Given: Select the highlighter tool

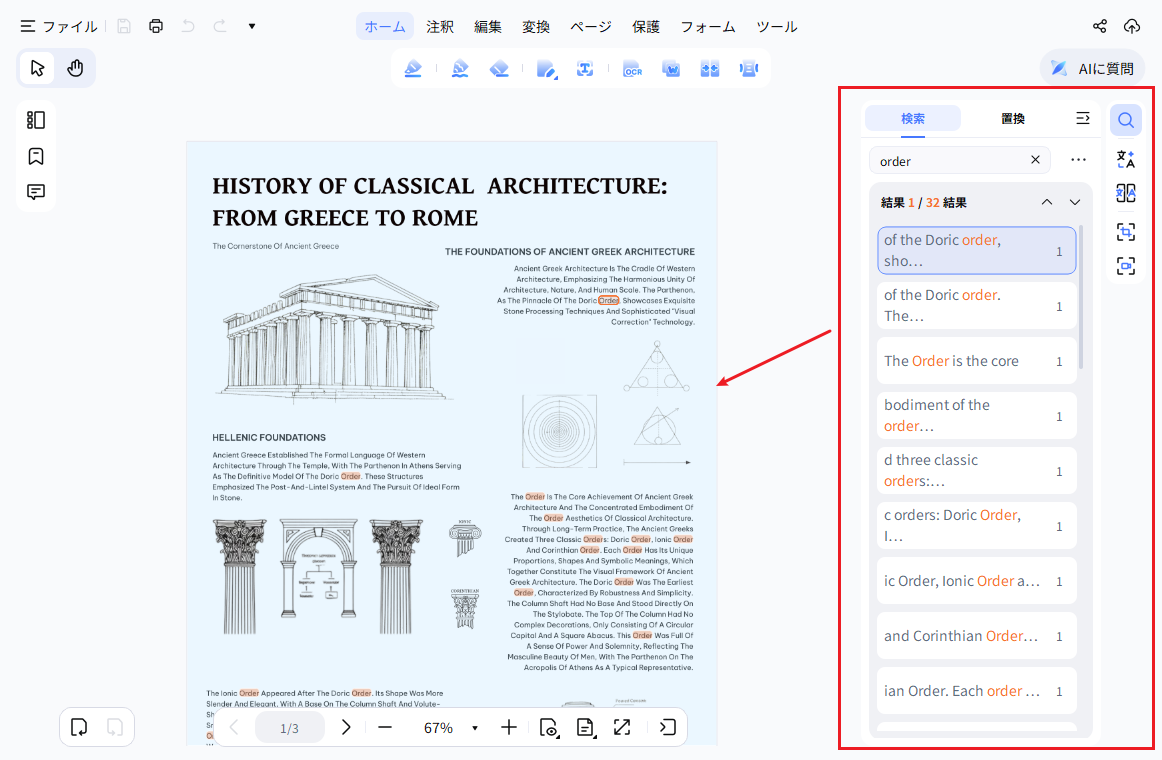Looking at the screenshot, I should pyautogui.click(x=413, y=69).
